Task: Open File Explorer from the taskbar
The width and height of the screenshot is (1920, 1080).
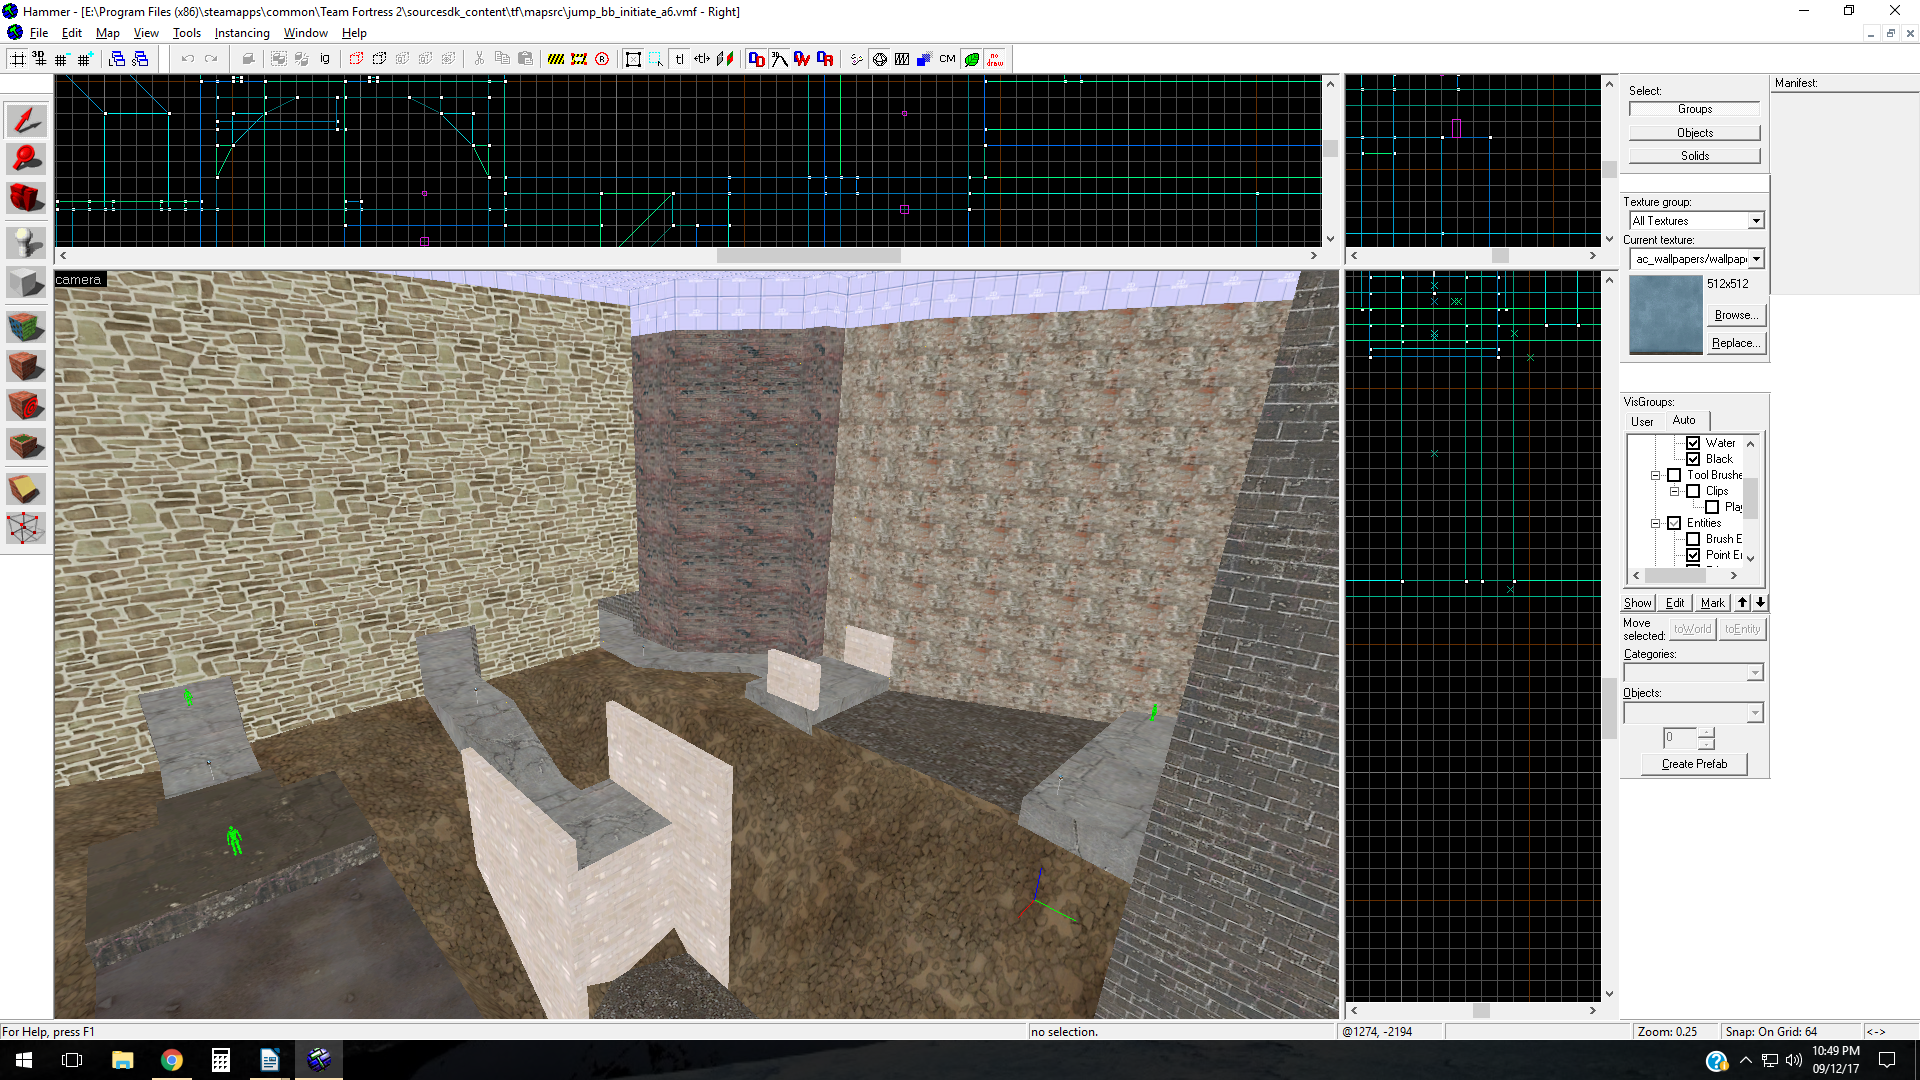Action: click(122, 1060)
